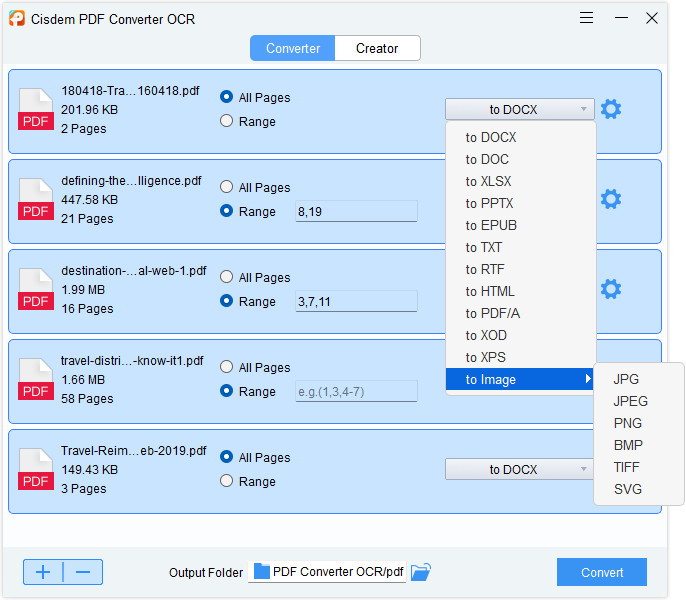Click PDF icon of 180418-Tra...160418.pdf
This screenshot has height=600, width=686.
click(x=35, y=109)
